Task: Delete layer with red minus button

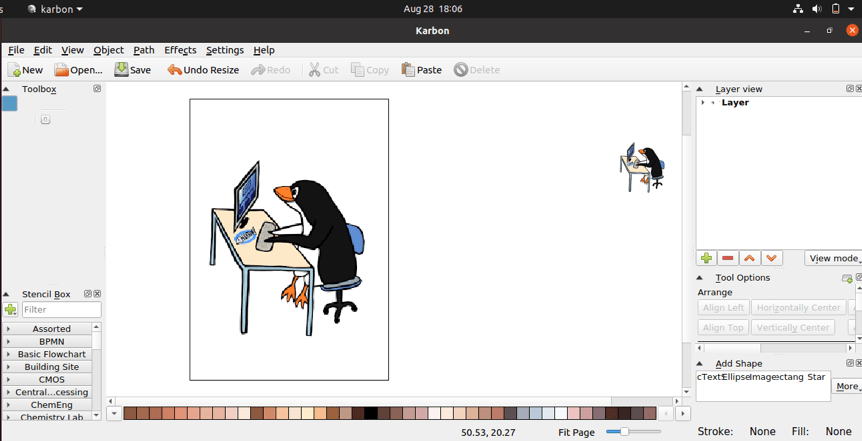Action: 728,258
